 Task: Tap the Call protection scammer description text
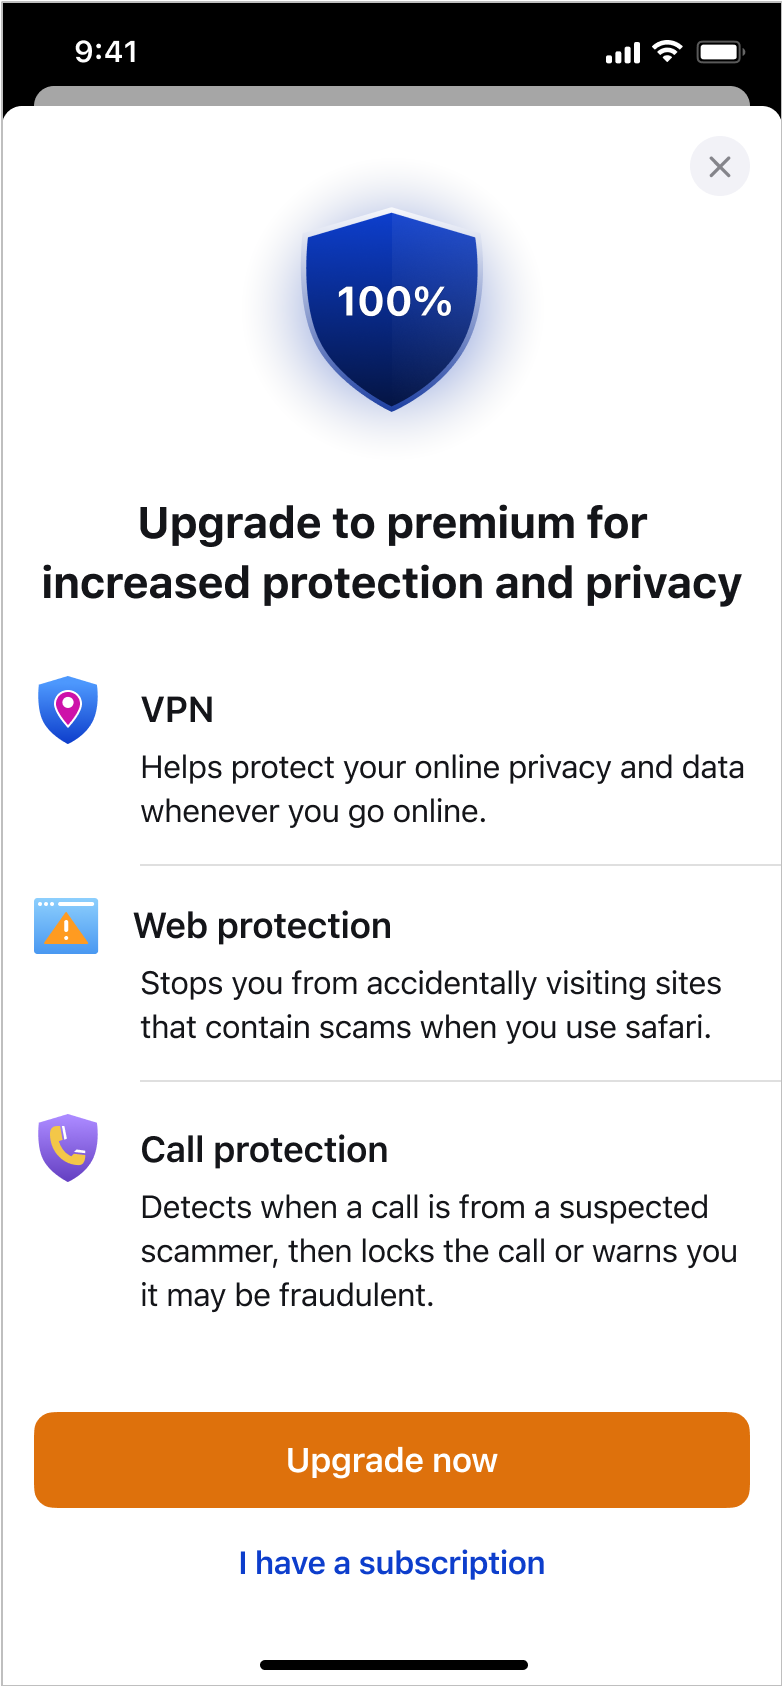[439, 1251]
